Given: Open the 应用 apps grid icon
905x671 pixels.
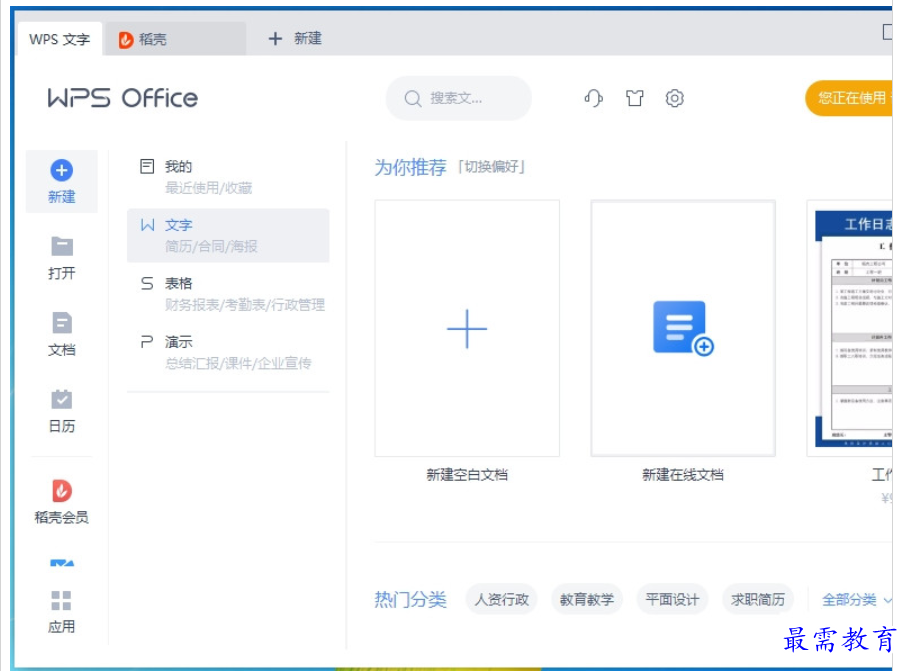Looking at the screenshot, I should [61, 601].
